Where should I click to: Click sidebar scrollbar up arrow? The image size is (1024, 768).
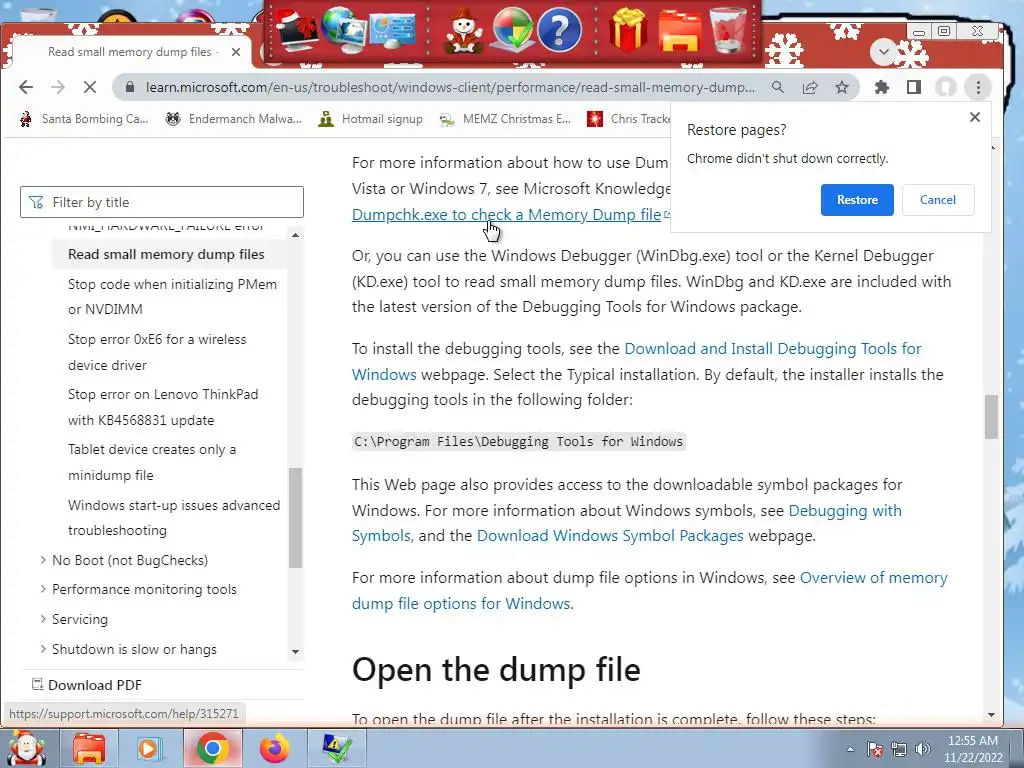click(x=296, y=234)
